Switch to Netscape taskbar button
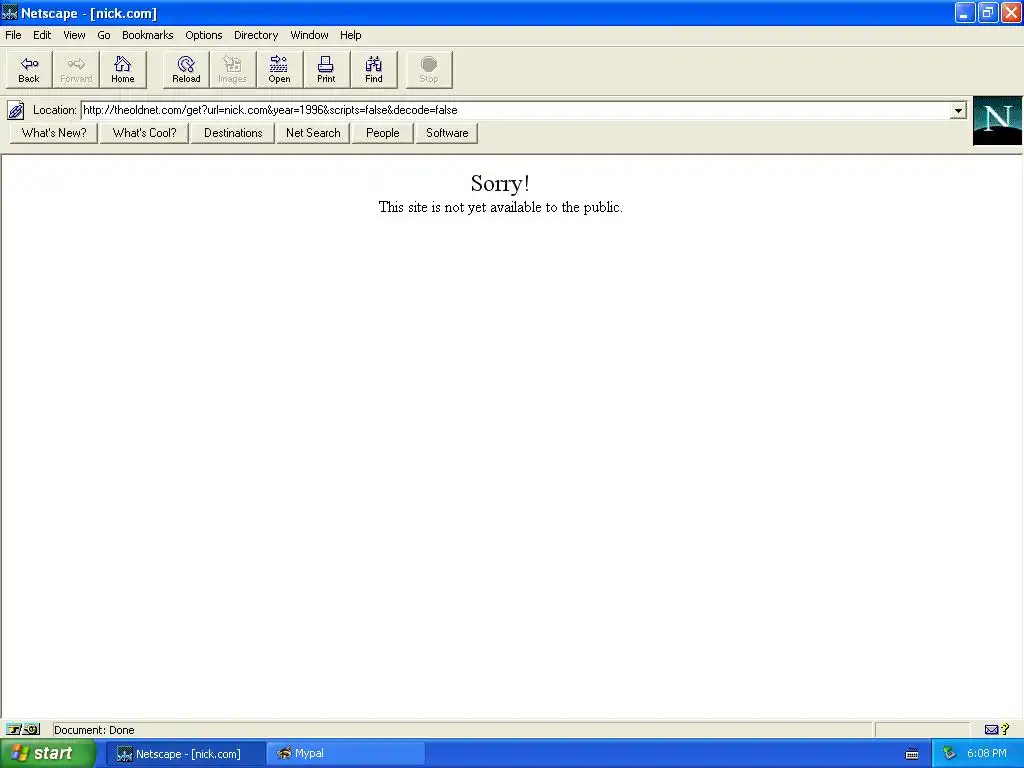This screenshot has width=1024, height=768. 186,754
